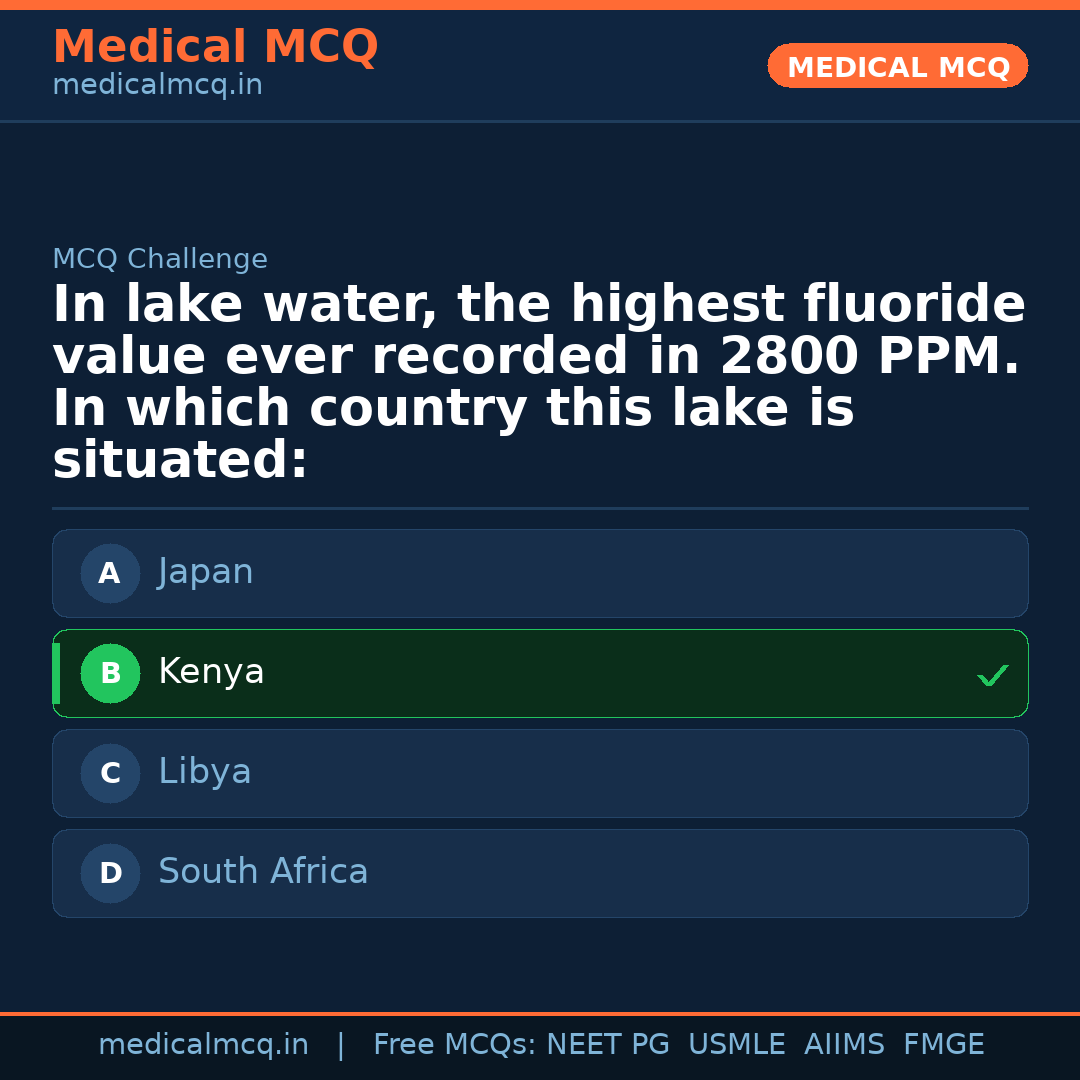Viewport: 1080px width, 1080px height.
Task: Click the green letter B circle
Action: [110, 674]
